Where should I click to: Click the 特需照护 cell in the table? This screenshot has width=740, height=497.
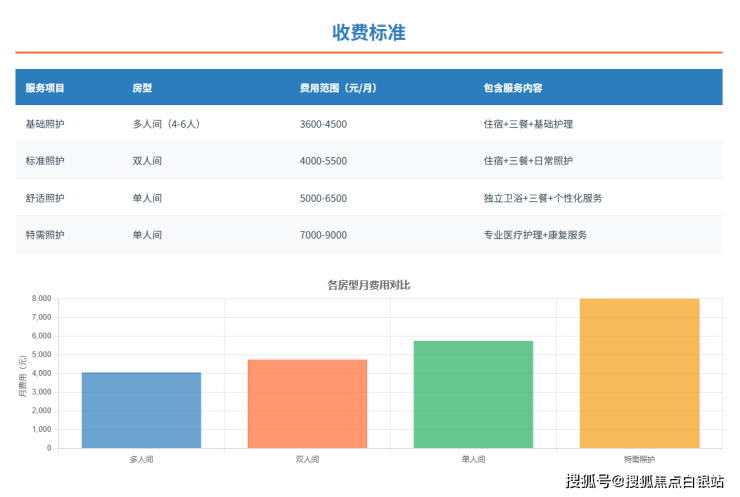pyautogui.click(x=45, y=235)
